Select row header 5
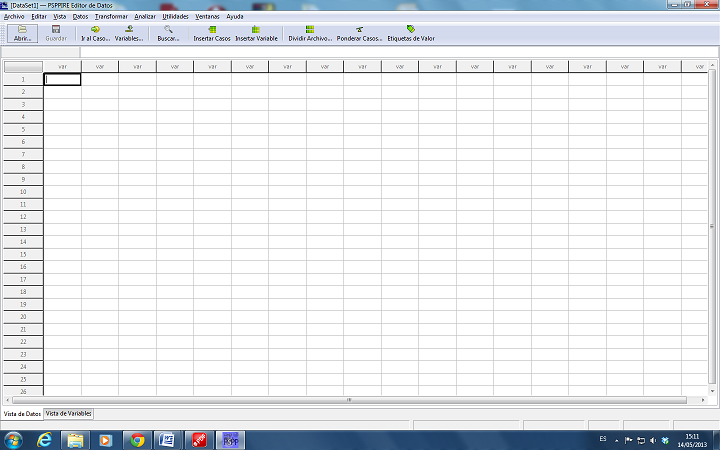Image resolution: width=720 pixels, height=450 pixels. (23, 129)
